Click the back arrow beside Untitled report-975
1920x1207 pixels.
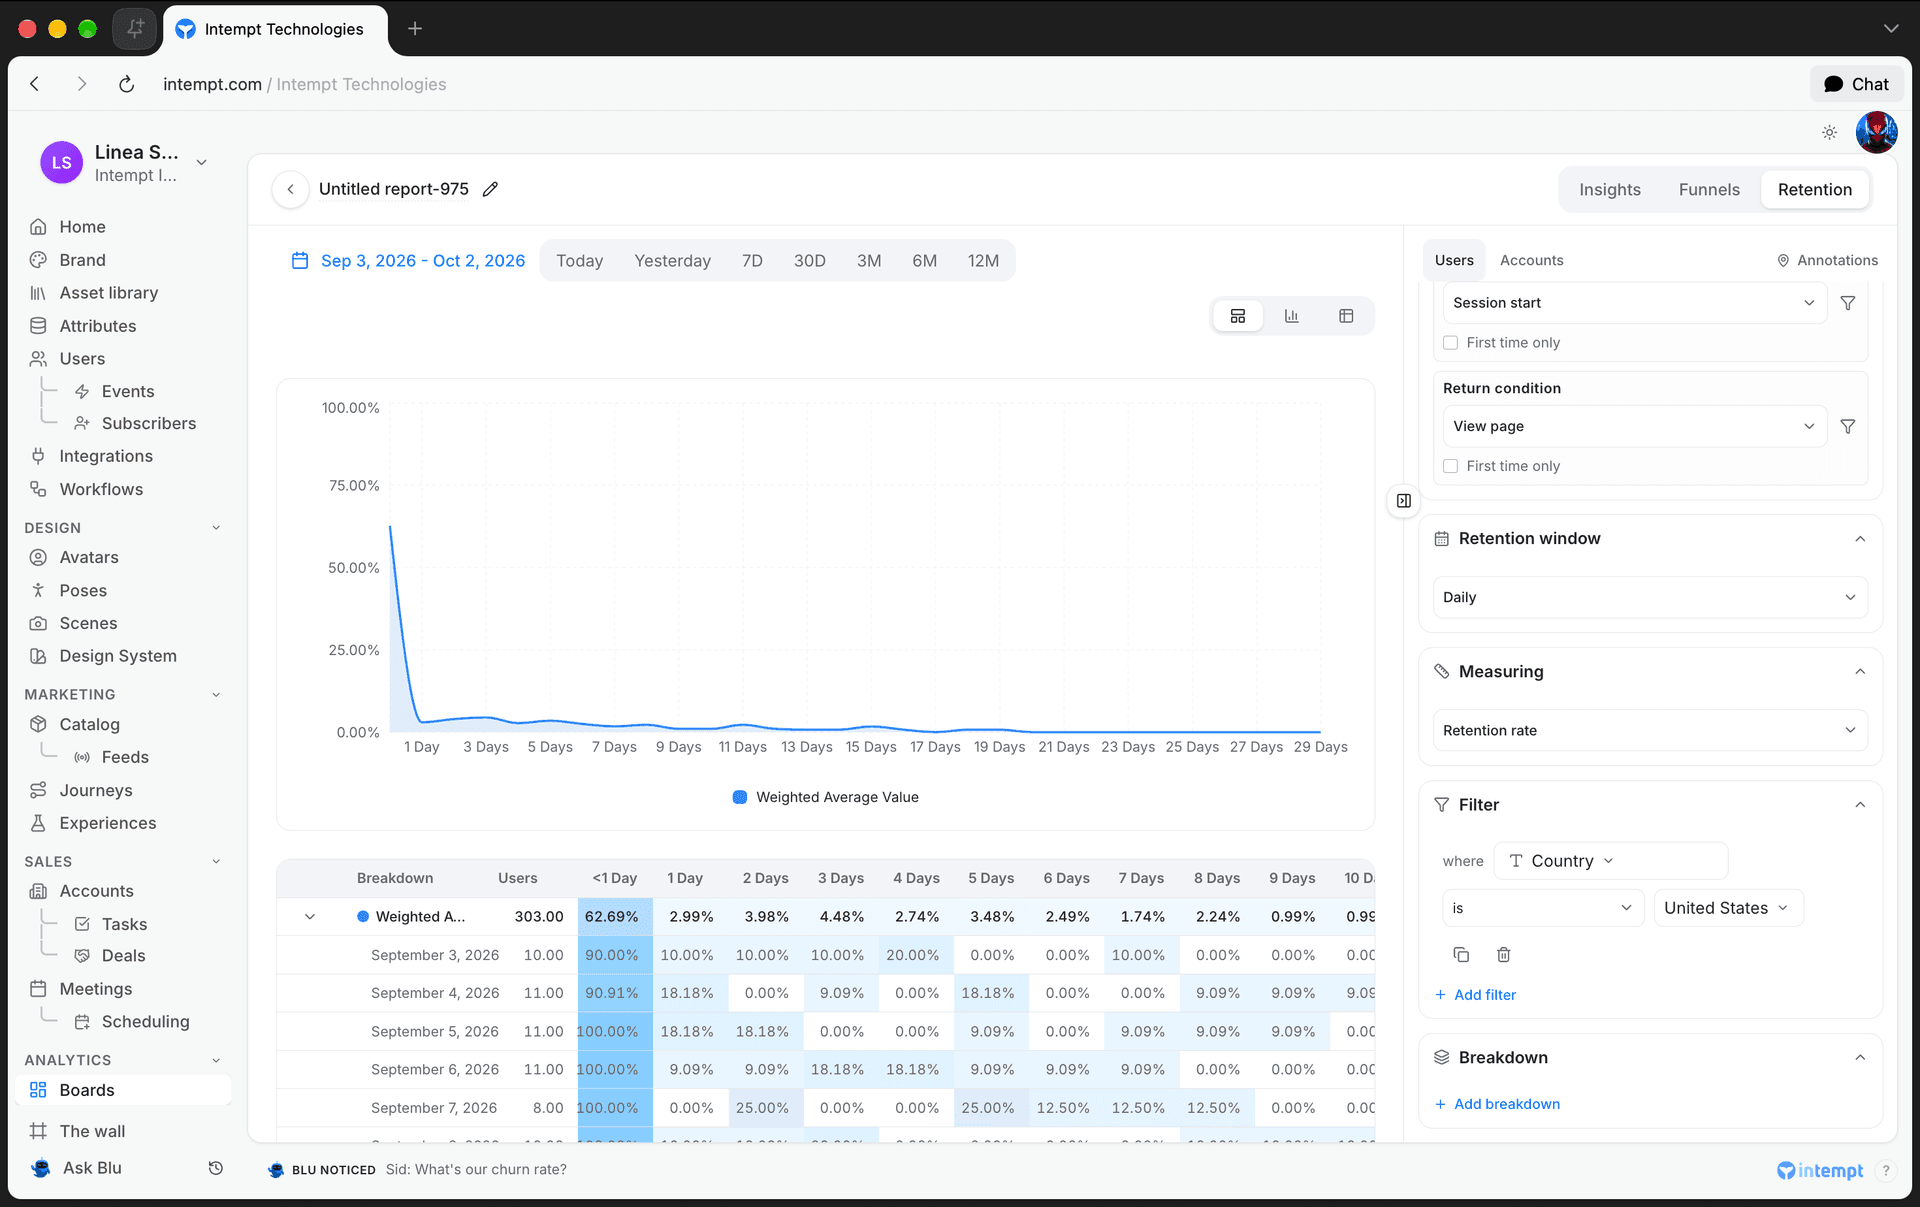290,189
